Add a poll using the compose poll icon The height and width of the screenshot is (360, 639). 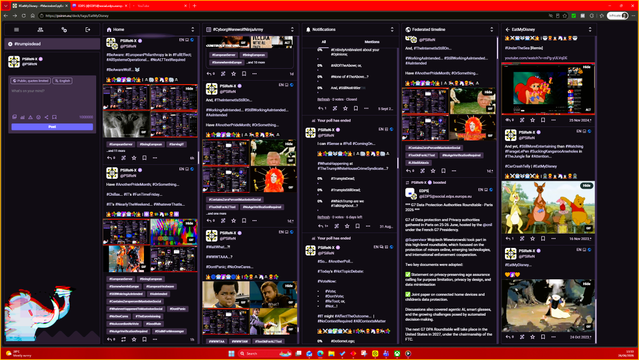[x=22, y=117]
